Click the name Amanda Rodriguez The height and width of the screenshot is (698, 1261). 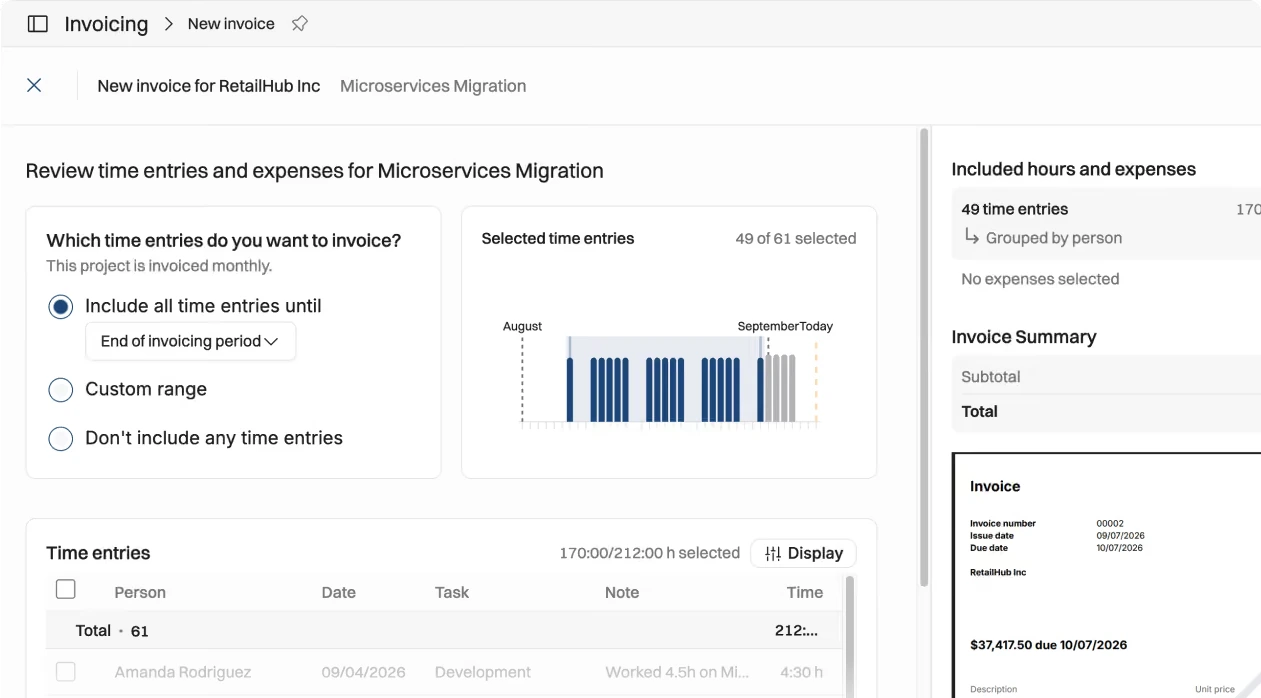pos(183,672)
